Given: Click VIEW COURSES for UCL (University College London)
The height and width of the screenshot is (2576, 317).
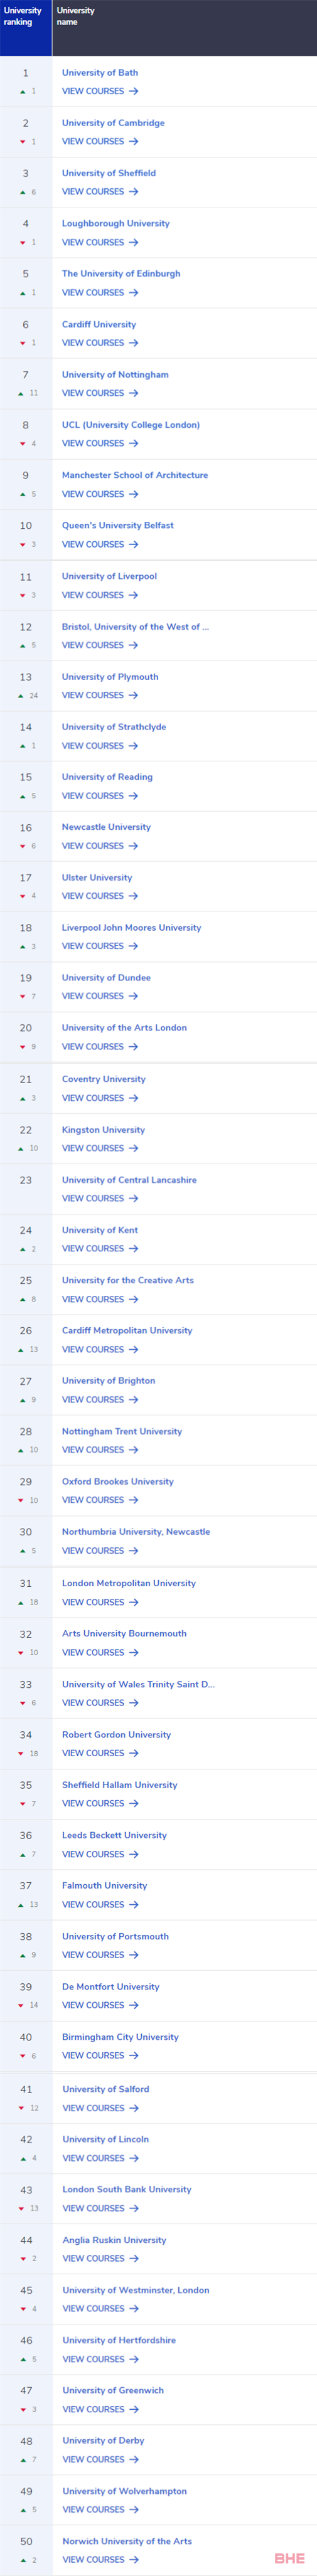Looking at the screenshot, I should [x=93, y=444].
